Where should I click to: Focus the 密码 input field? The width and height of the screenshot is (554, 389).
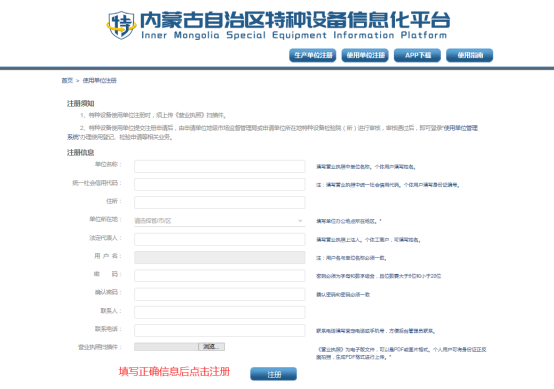(220, 276)
